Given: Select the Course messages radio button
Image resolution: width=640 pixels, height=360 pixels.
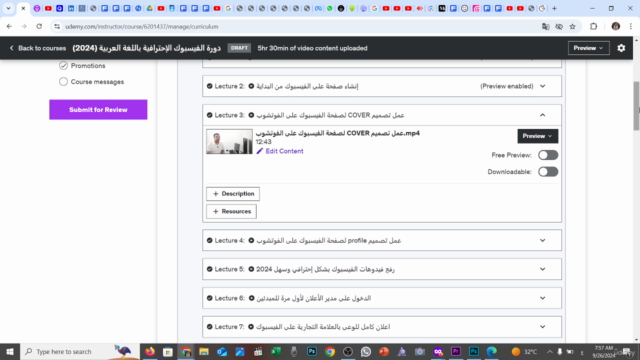Looking at the screenshot, I should coord(63,82).
